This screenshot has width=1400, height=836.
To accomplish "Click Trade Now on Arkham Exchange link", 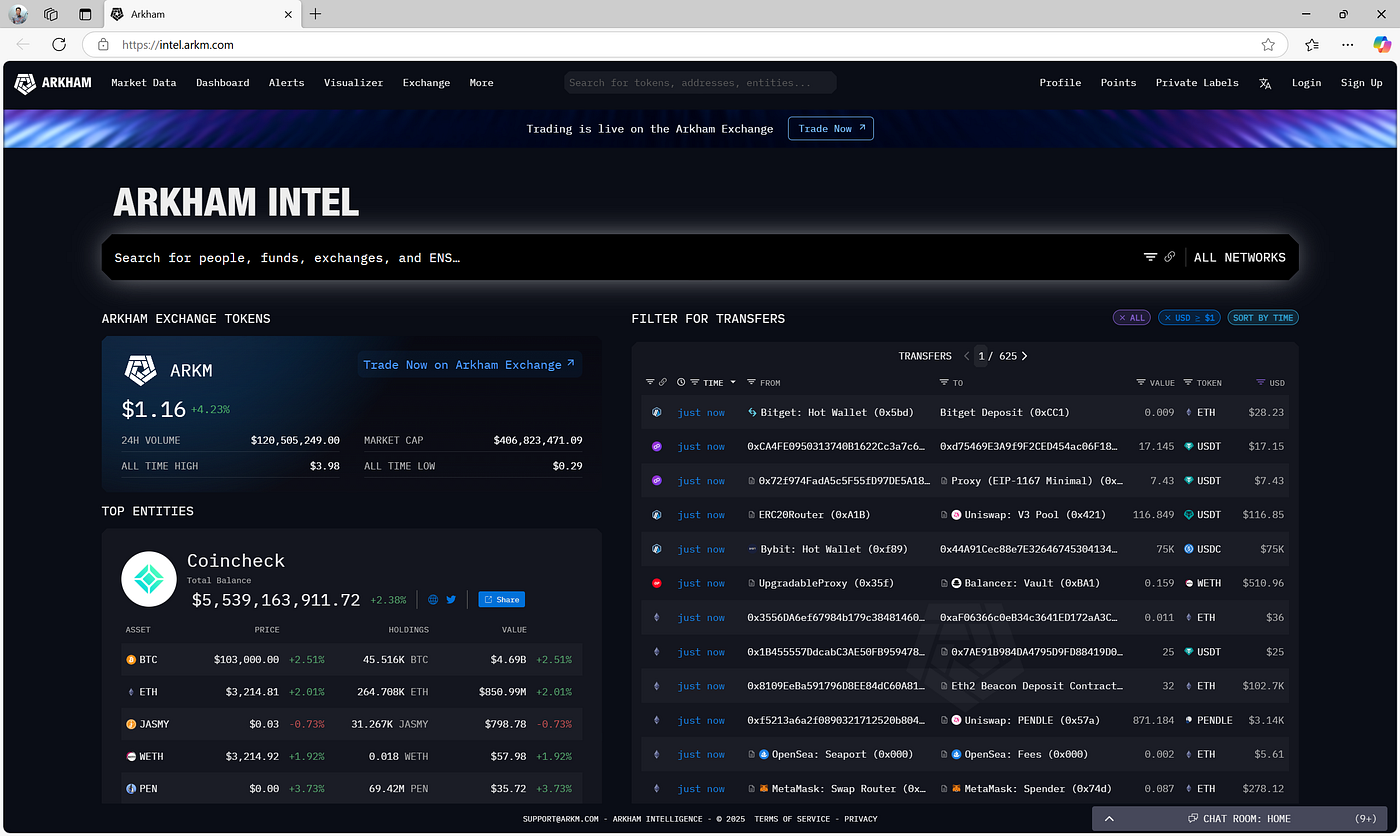I will (x=469, y=365).
